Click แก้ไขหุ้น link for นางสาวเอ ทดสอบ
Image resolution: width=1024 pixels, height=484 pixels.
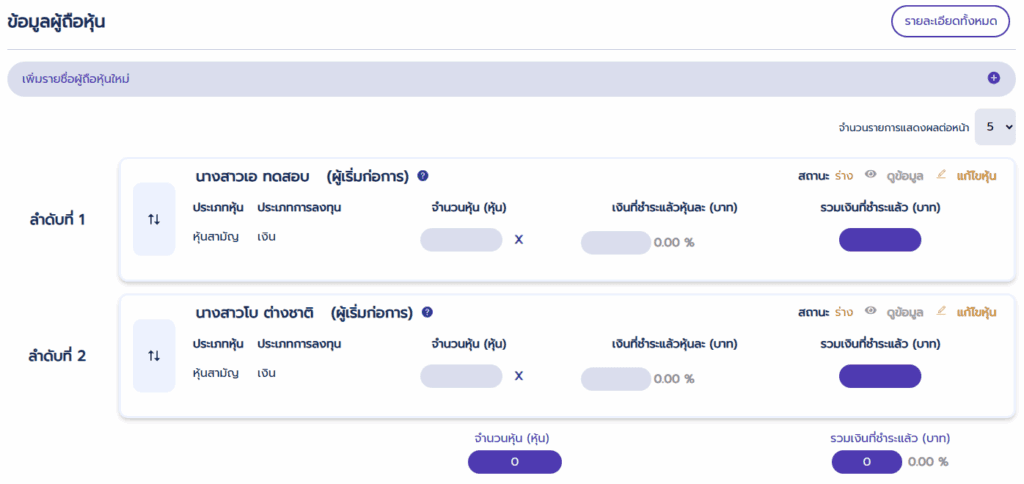(x=976, y=176)
